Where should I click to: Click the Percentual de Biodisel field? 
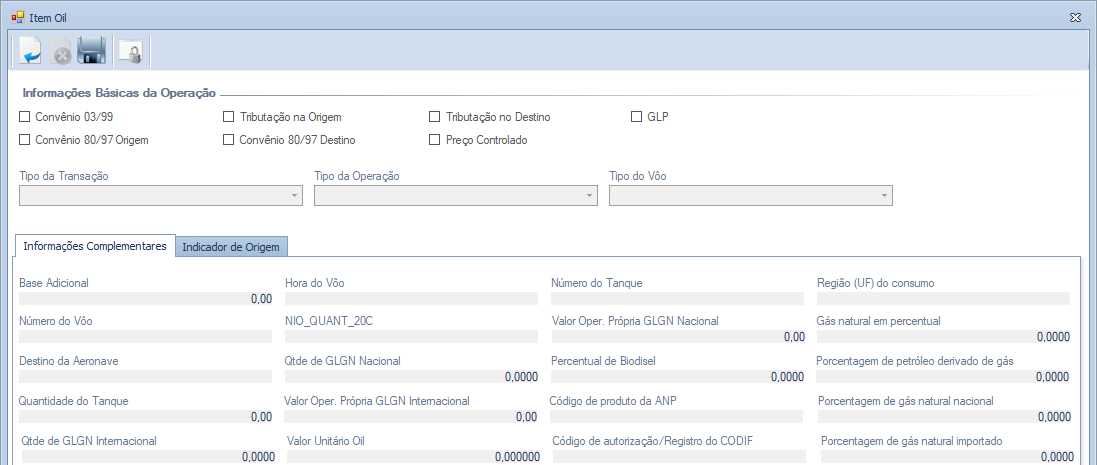pyautogui.click(x=677, y=377)
